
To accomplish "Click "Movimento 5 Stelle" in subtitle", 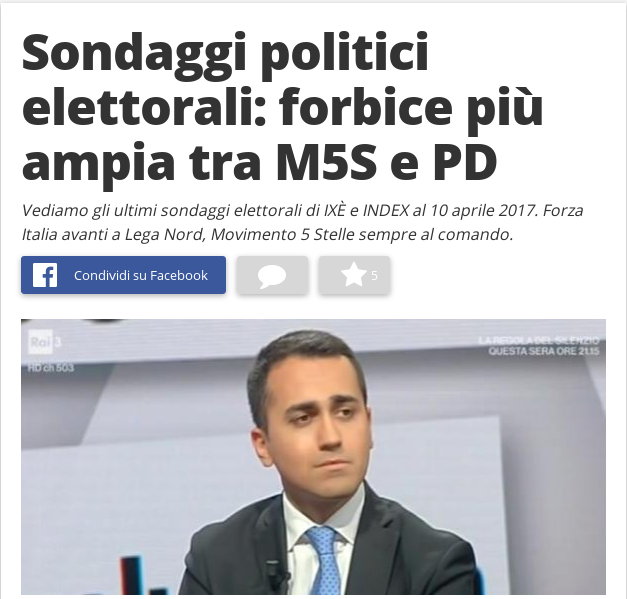I will (283, 235).
